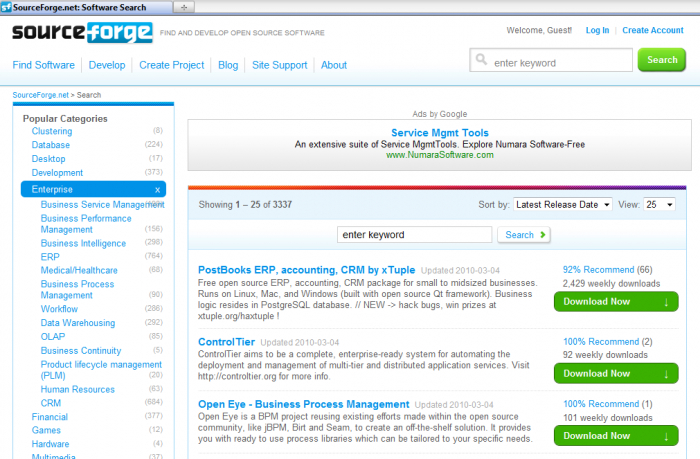The width and height of the screenshot is (700, 459).
Task: Select the SourceForge.net: Software Search tab
Action: tap(86, 7)
